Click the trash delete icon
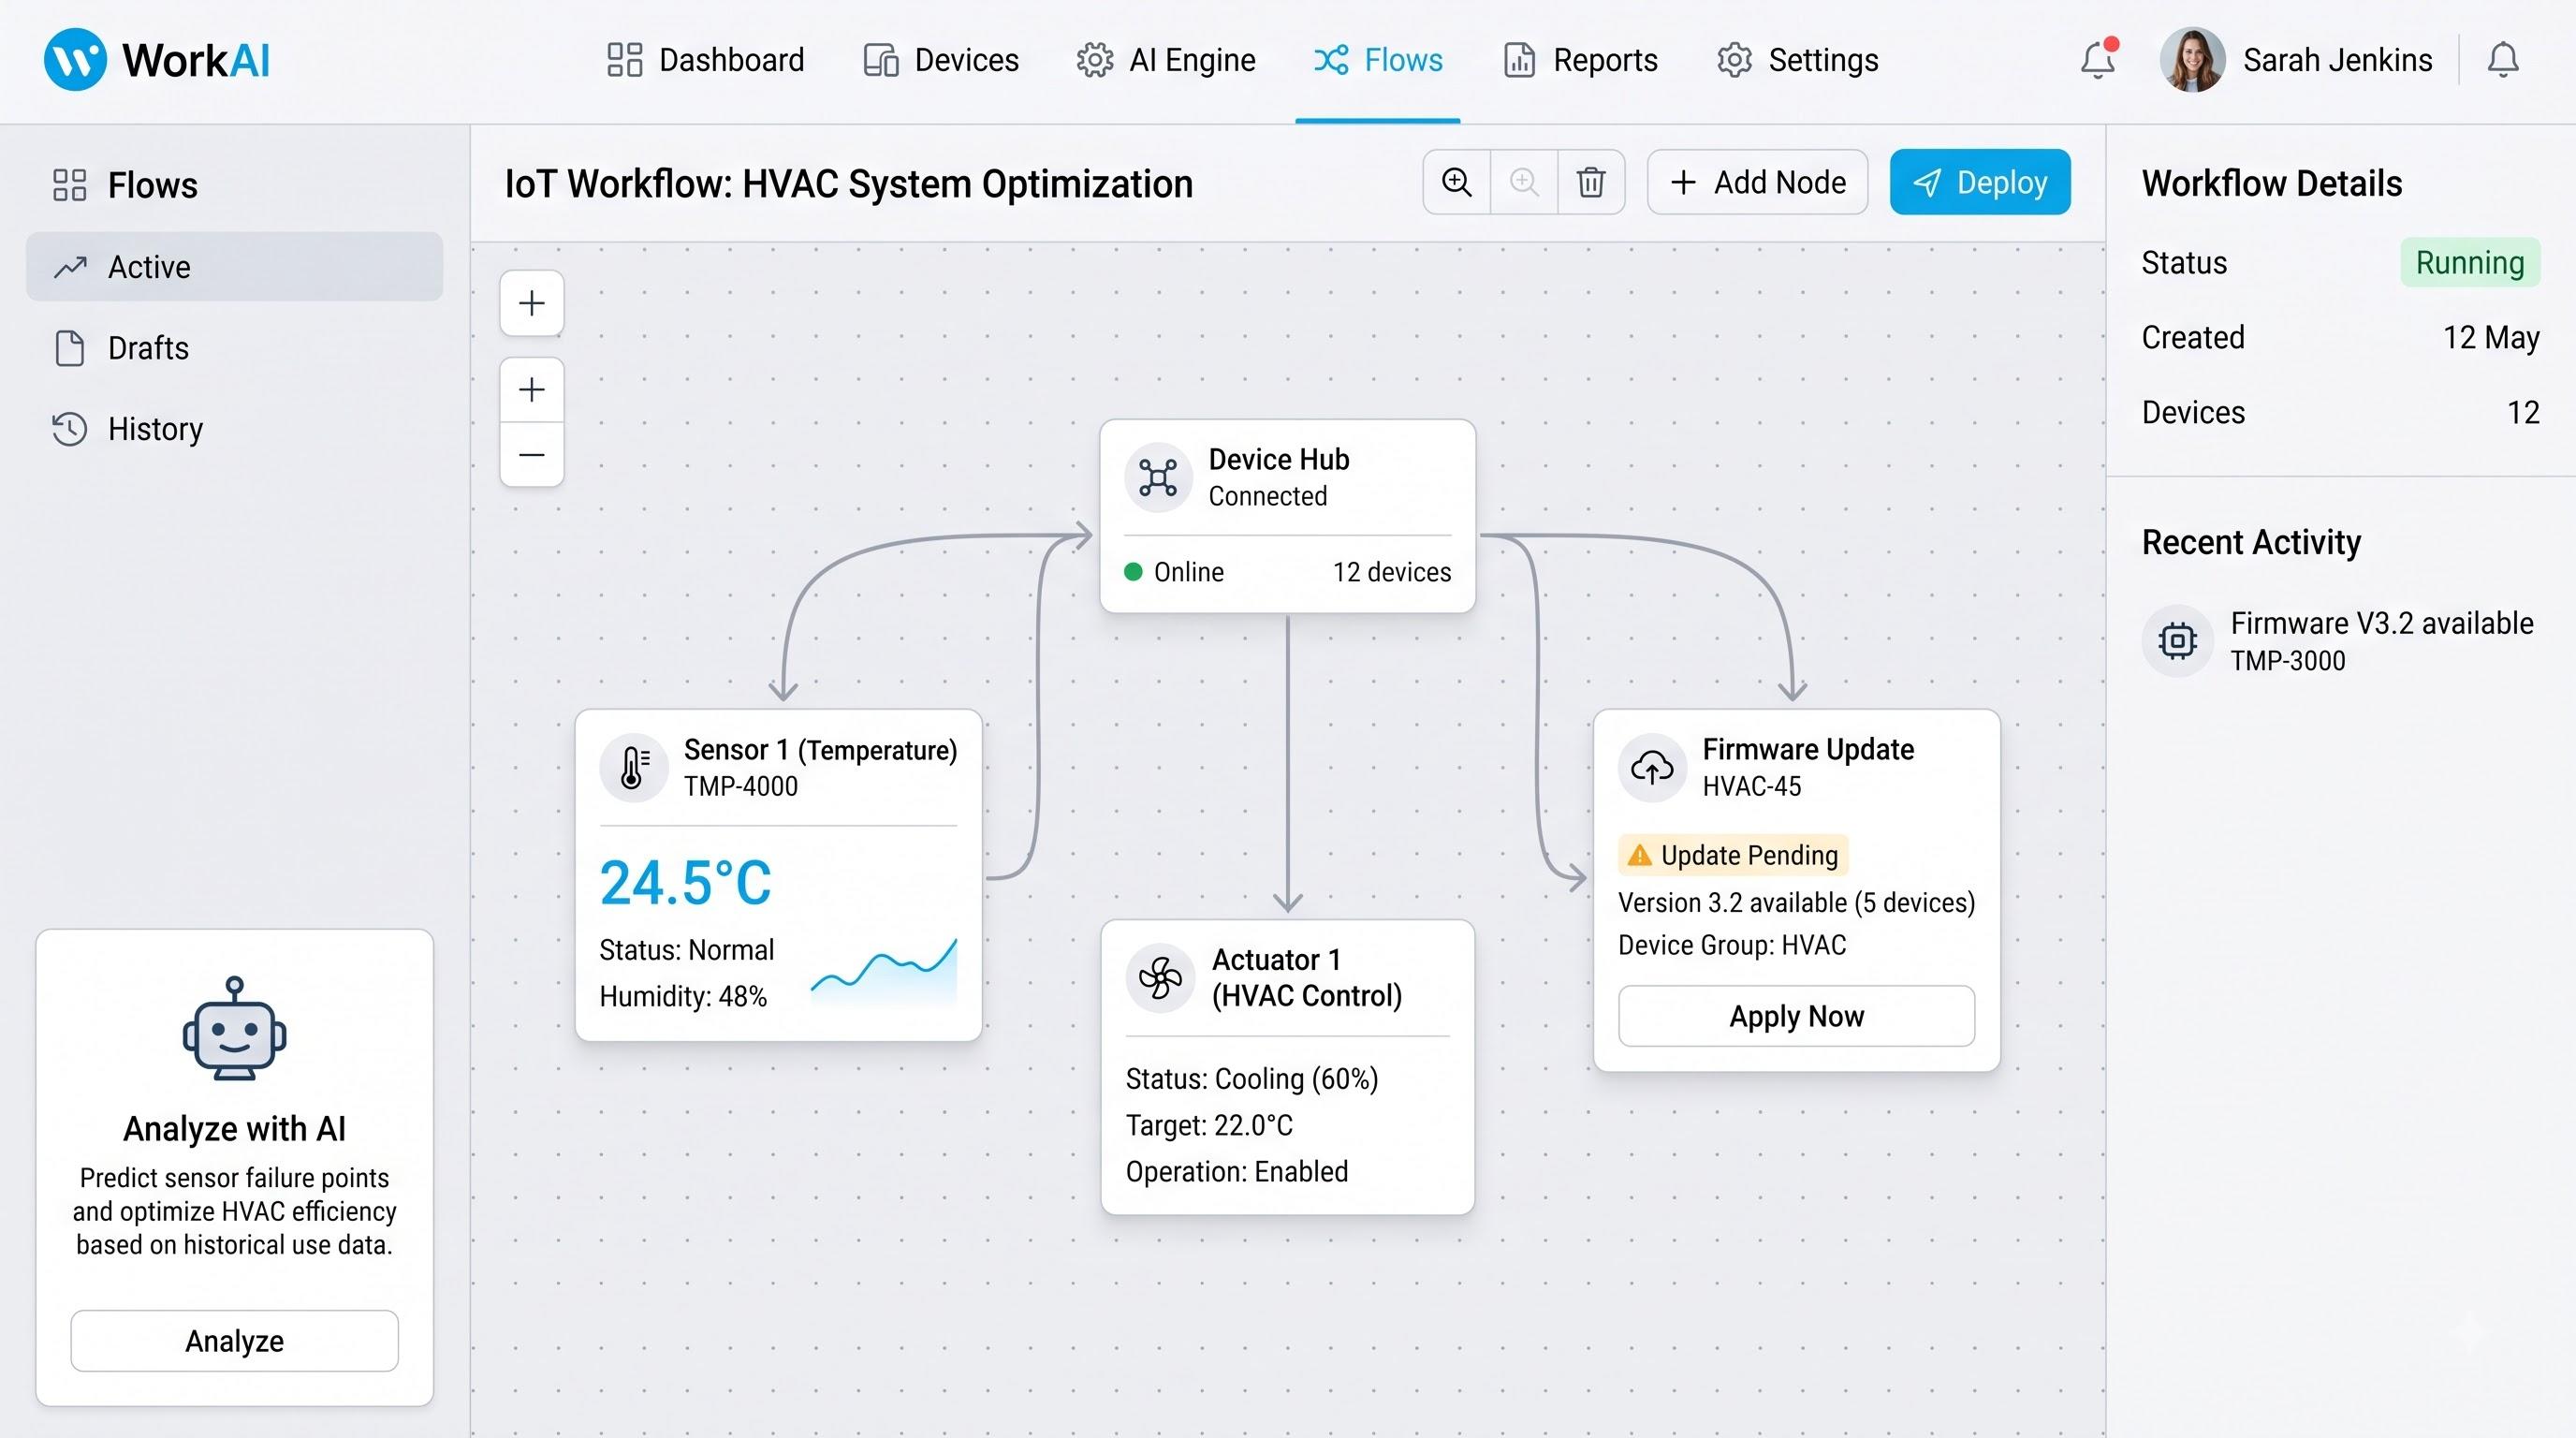2576x1438 pixels. [x=1591, y=182]
